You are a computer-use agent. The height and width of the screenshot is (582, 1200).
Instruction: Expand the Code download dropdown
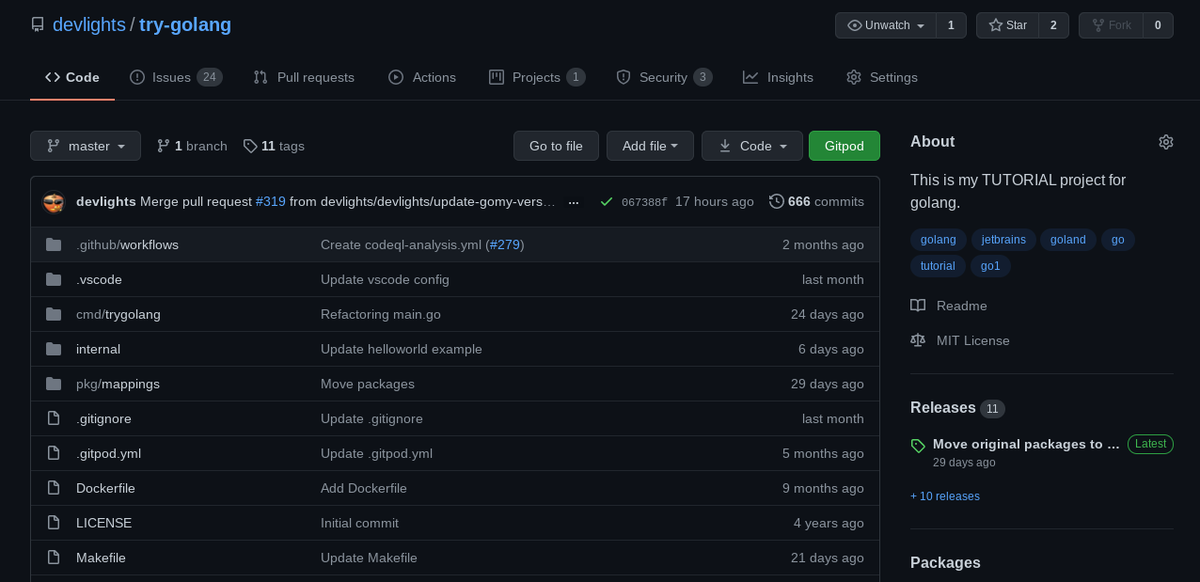[752, 146]
